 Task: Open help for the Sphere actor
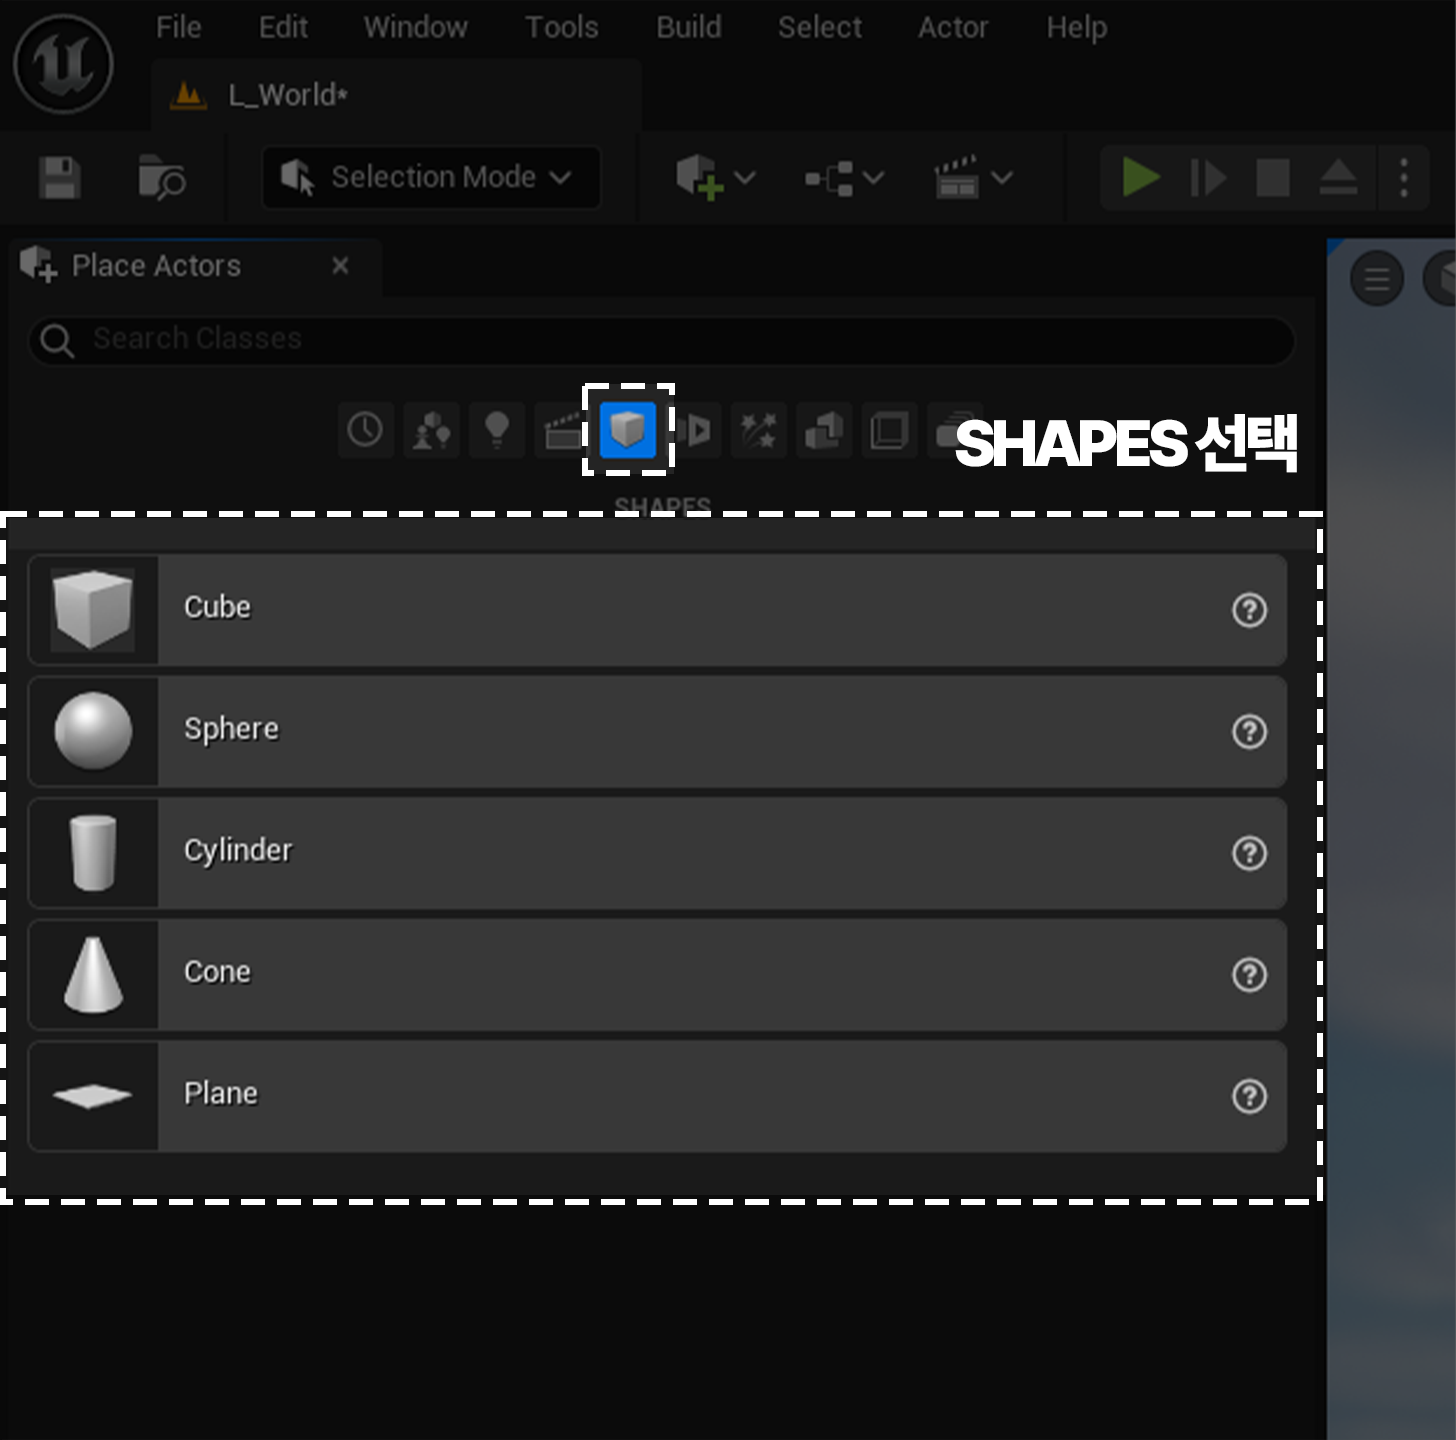point(1249,732)
